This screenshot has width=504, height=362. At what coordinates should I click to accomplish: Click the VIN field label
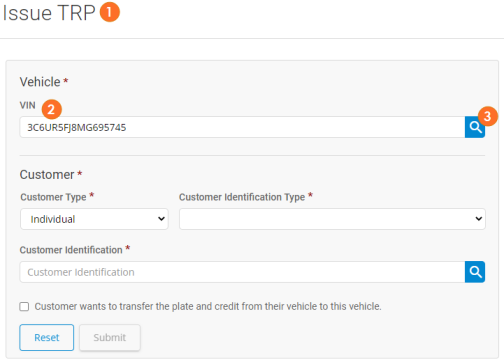tap(27, 105)
